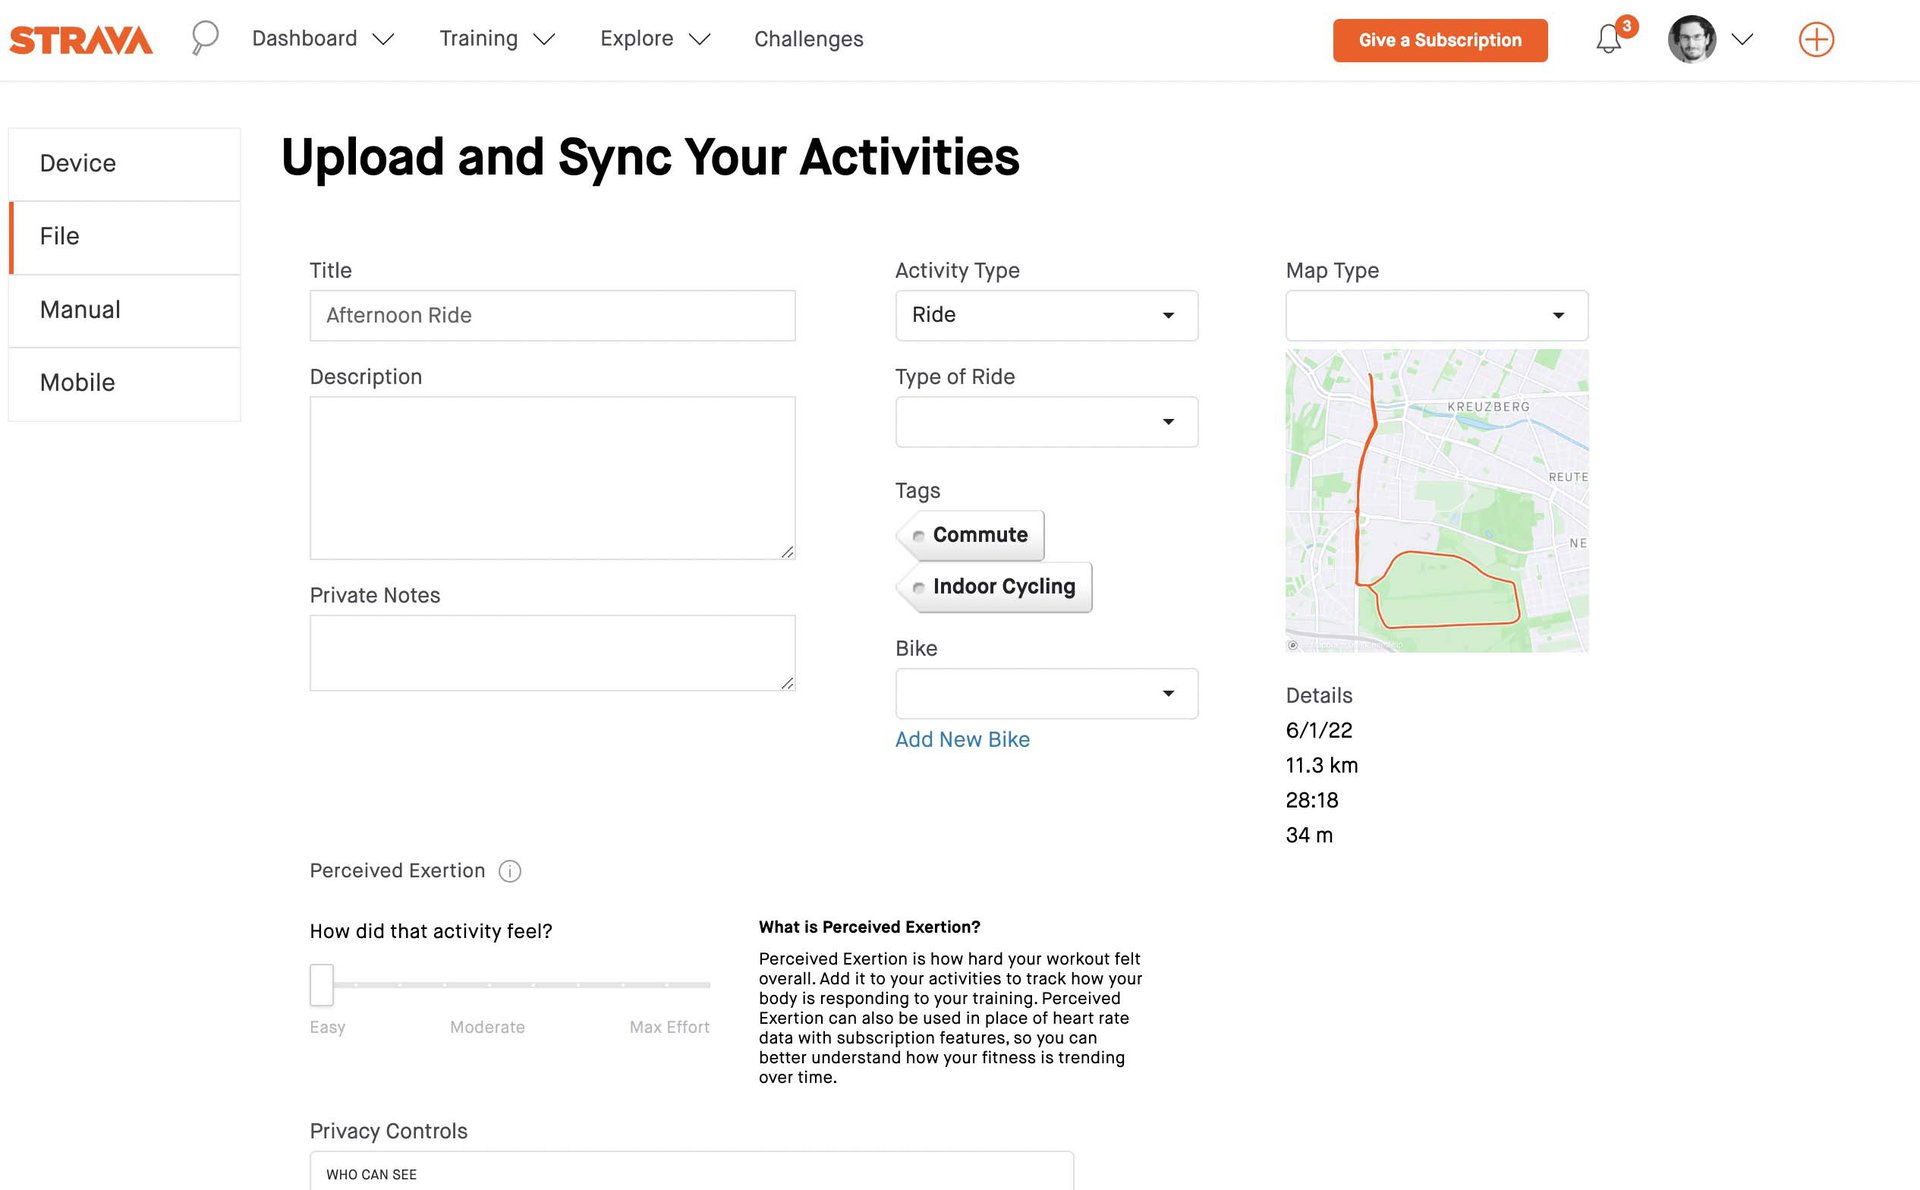Click the profile avatar picture

click(1691, 40)
